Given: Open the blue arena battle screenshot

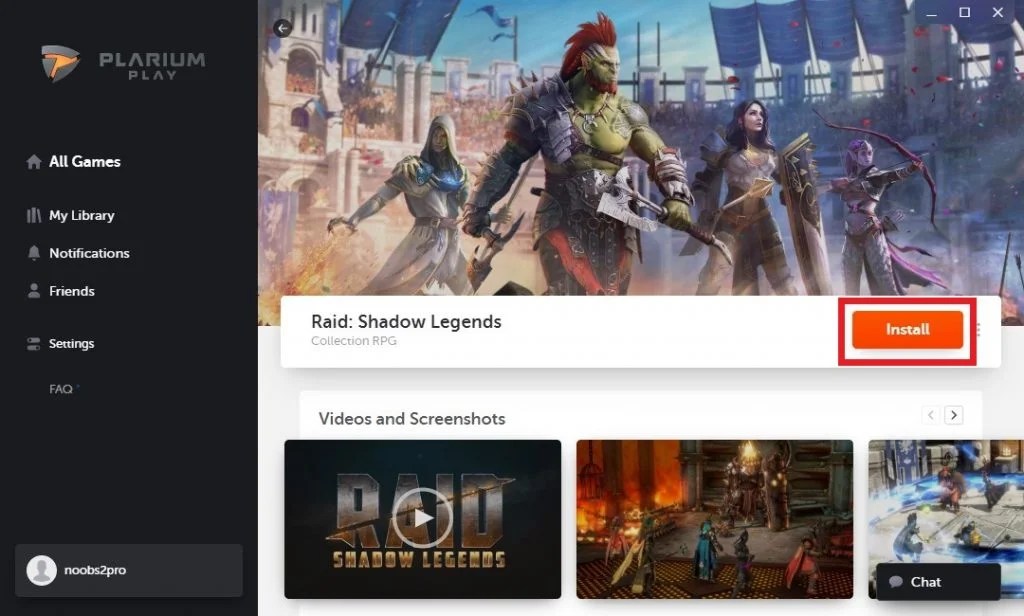Looking at the screenshot, I should click(946, 519).
